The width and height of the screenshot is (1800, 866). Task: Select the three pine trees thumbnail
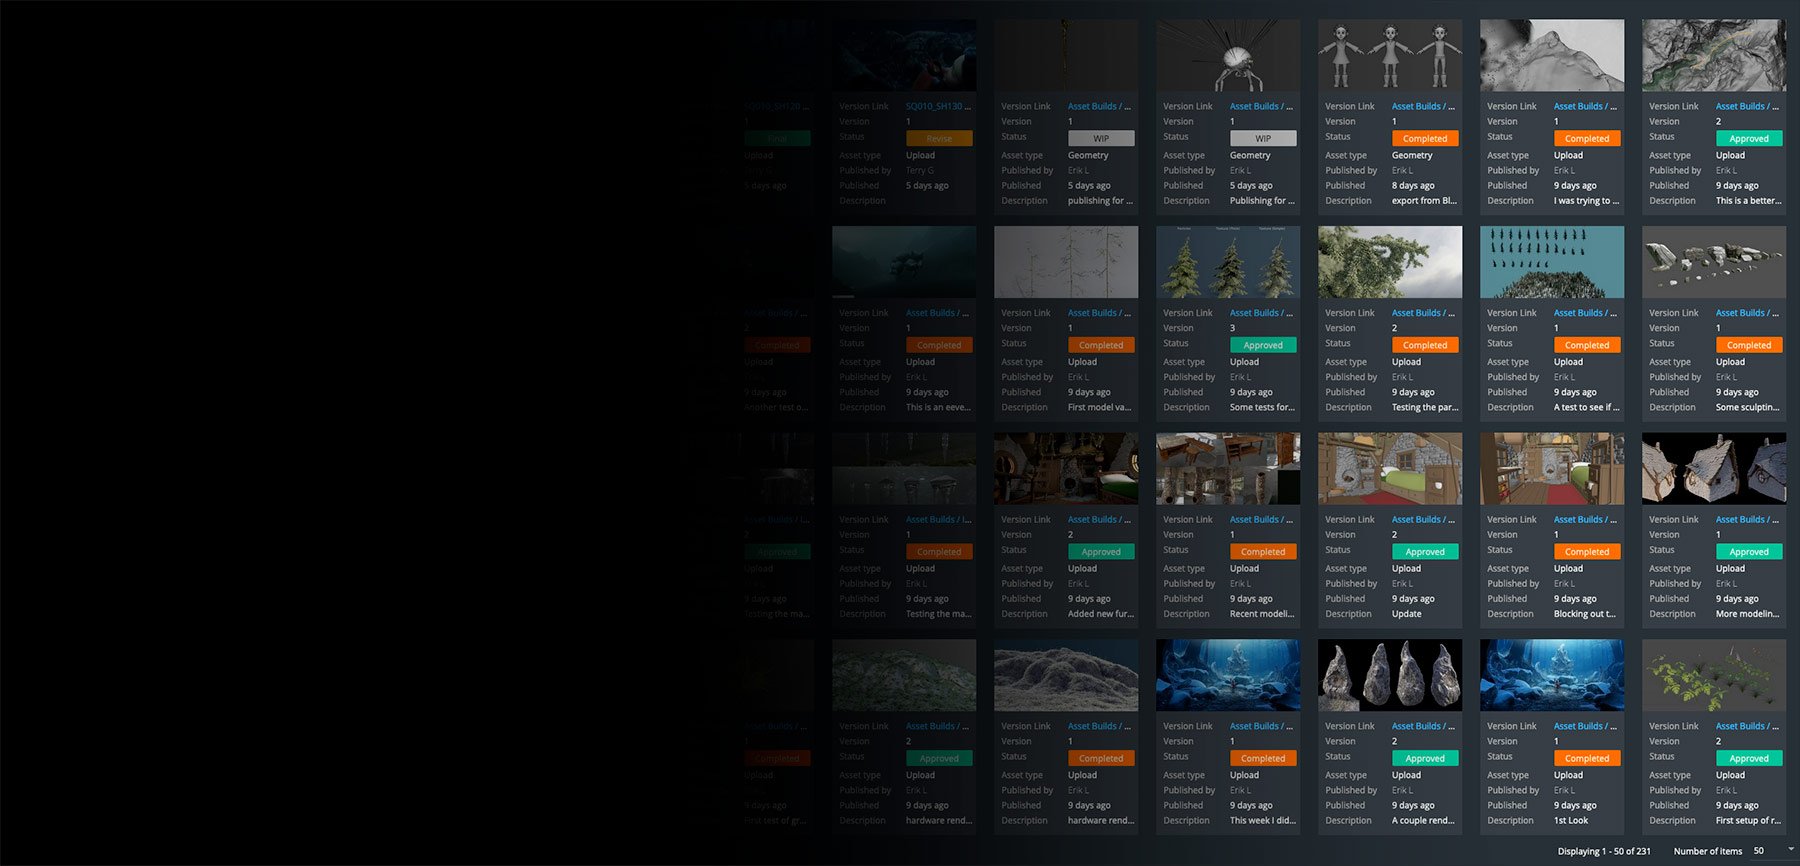click(x=1228, y=262)
